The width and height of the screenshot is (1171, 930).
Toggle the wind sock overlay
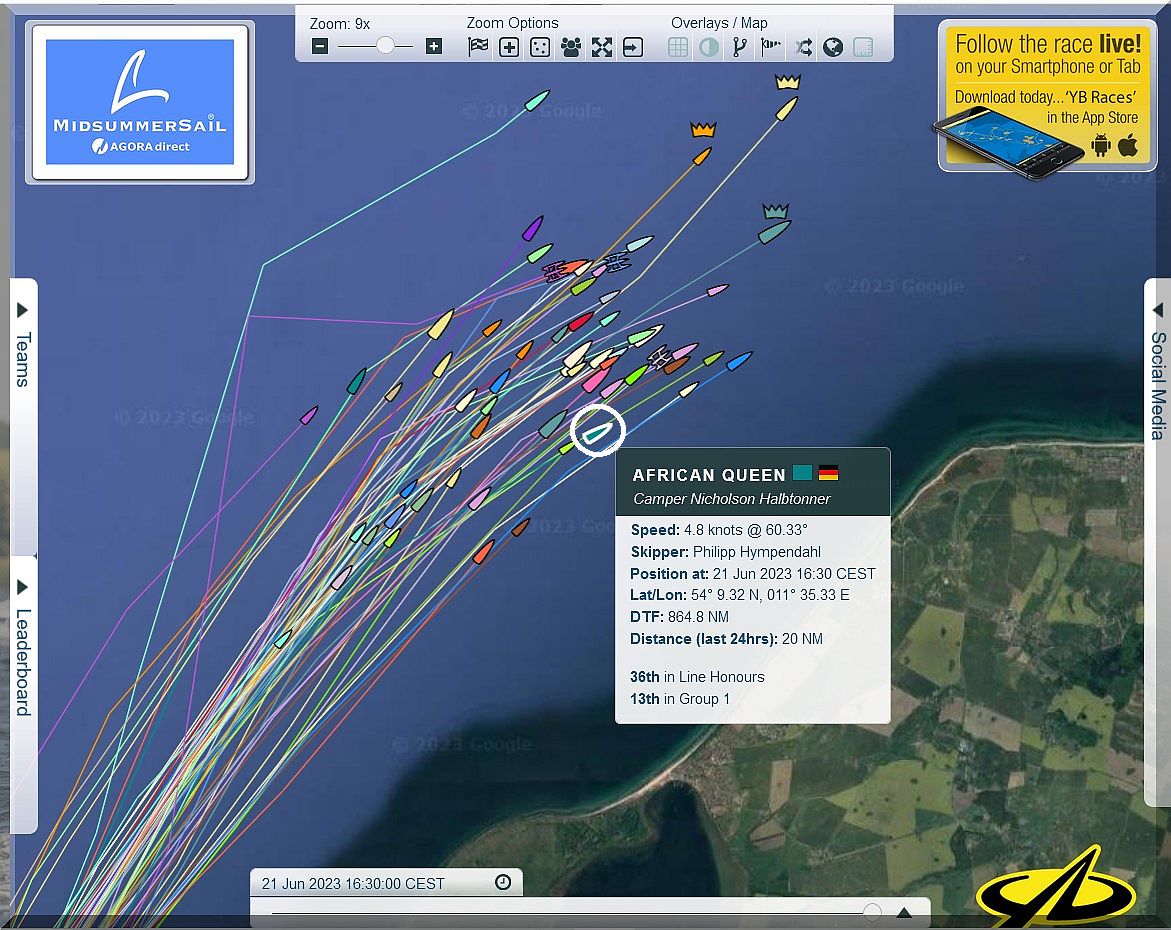770,47
